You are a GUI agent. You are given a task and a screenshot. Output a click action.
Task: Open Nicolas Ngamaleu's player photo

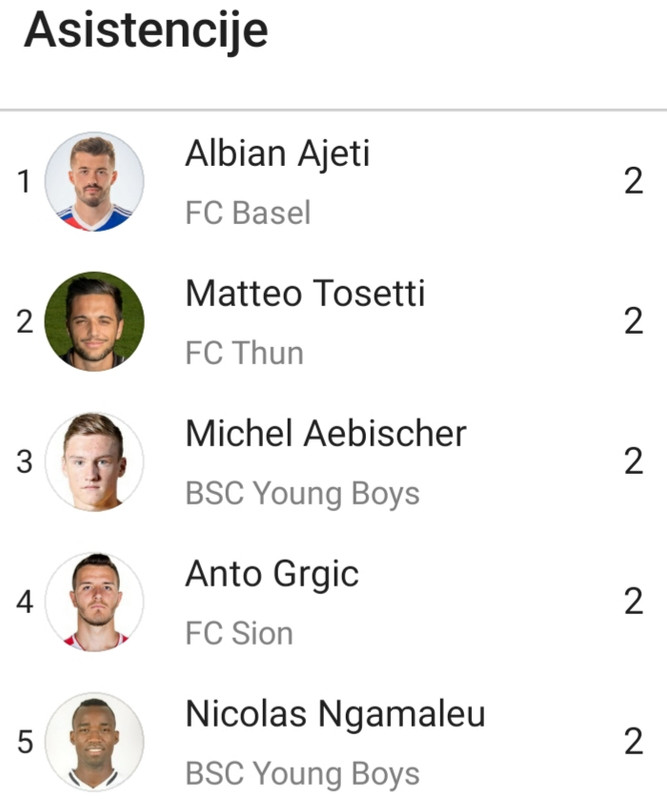(94, 742)
